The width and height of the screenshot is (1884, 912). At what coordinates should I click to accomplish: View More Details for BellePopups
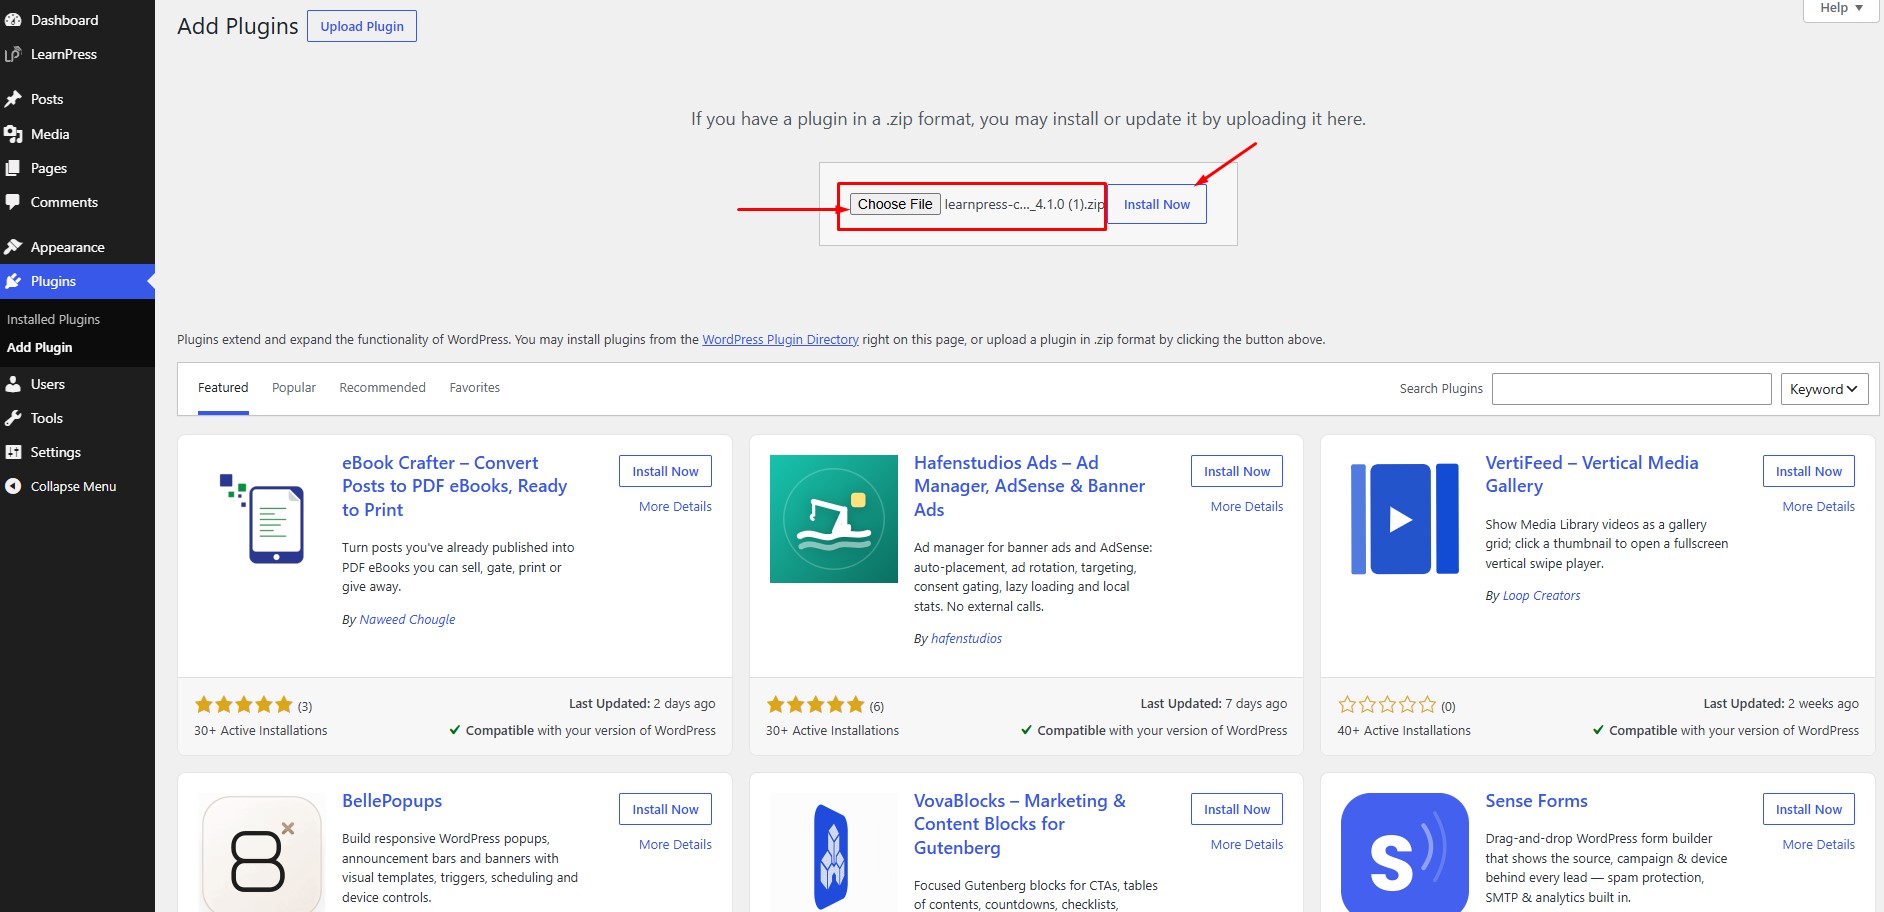pyautogui.click(x=675, y=845)
